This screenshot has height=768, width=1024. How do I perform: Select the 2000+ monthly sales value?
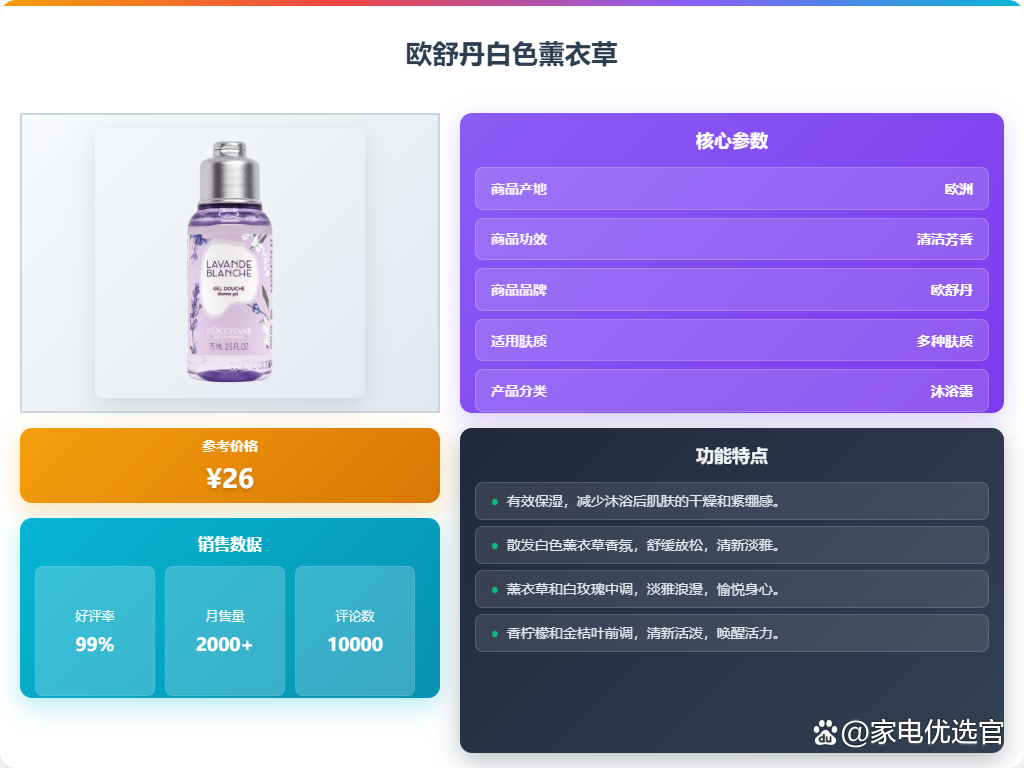pyautogui.click(x=225, y=645)
